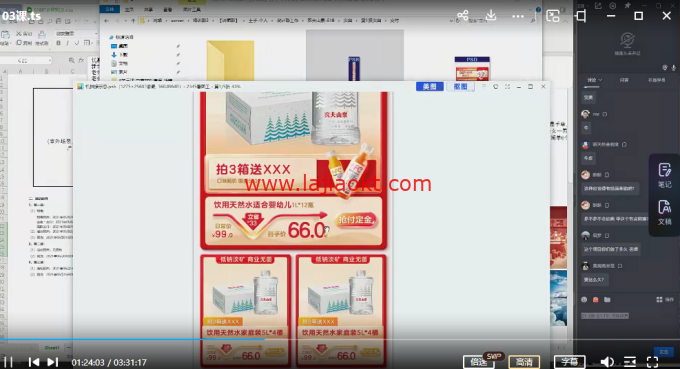Switch to the second chat panel tab
Image resolution: width=680 pixels, height=369 pixels.
pyautogui.click(x=624, y=80)
